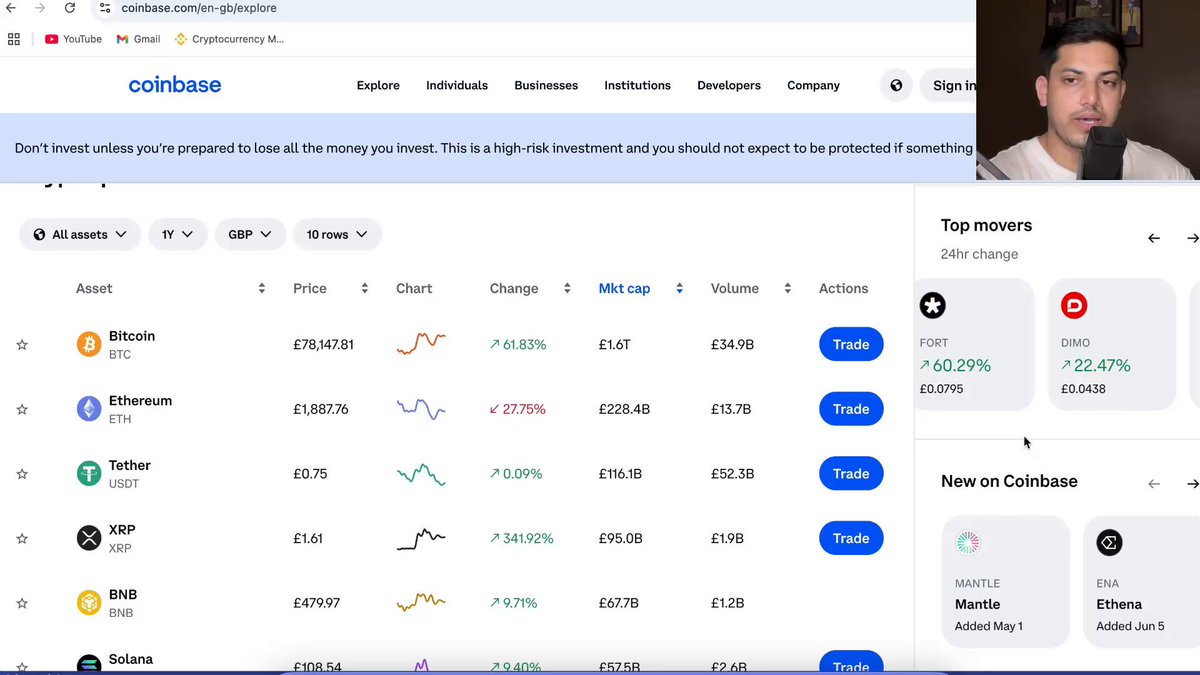Expand the GBP currency dropdown
Image resolution: width=1200 pixels, height=675 pixels.
pyautogui.click(x=250, y=234)
